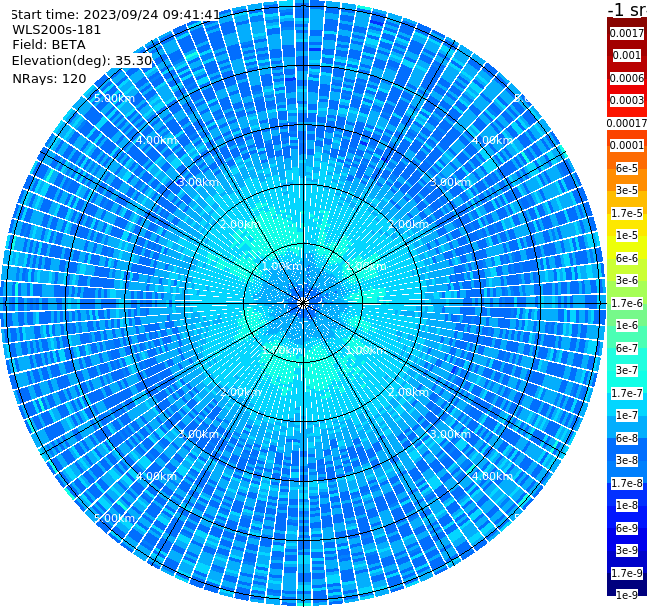Viewport: 647px width, 607px height.
Task: Select the 1e-9 colorbar bottom label
Action: point(627,595)
